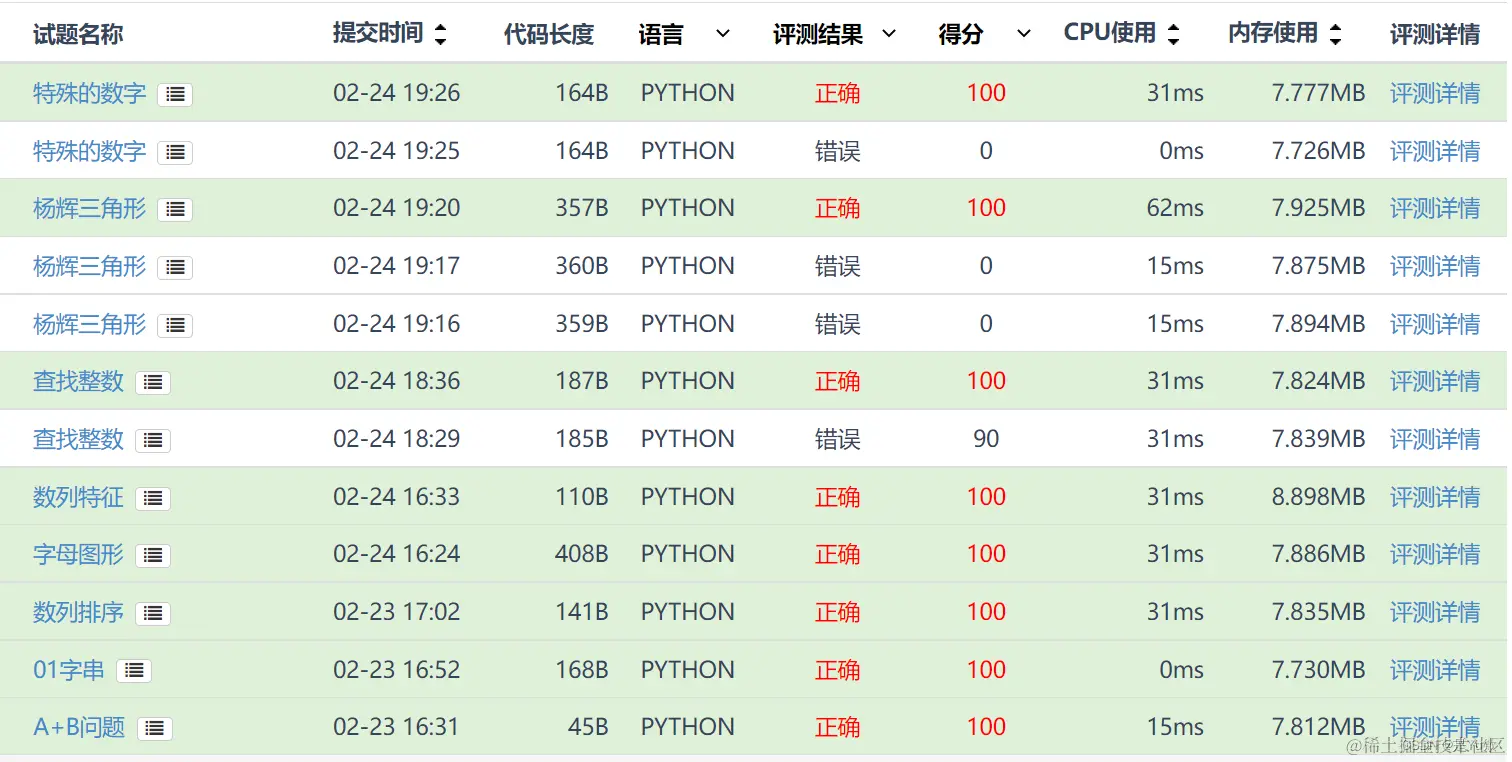View 评测详情 for 杨辉三角形 at 19:17
Viewport: 1512px width, 762px height.
1435,267
